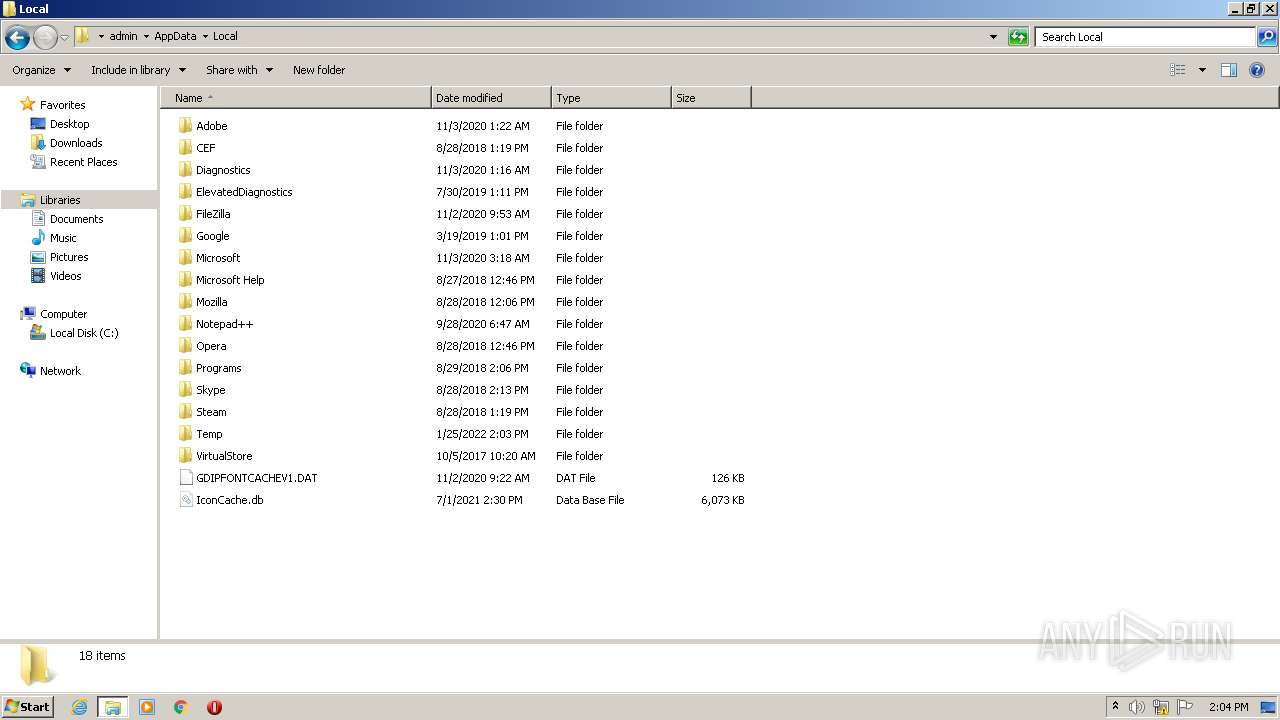Open the view options dropdown arrow
This screenshot has width=1280, height=720.
pyautogui.click(x=1202, y=70)
